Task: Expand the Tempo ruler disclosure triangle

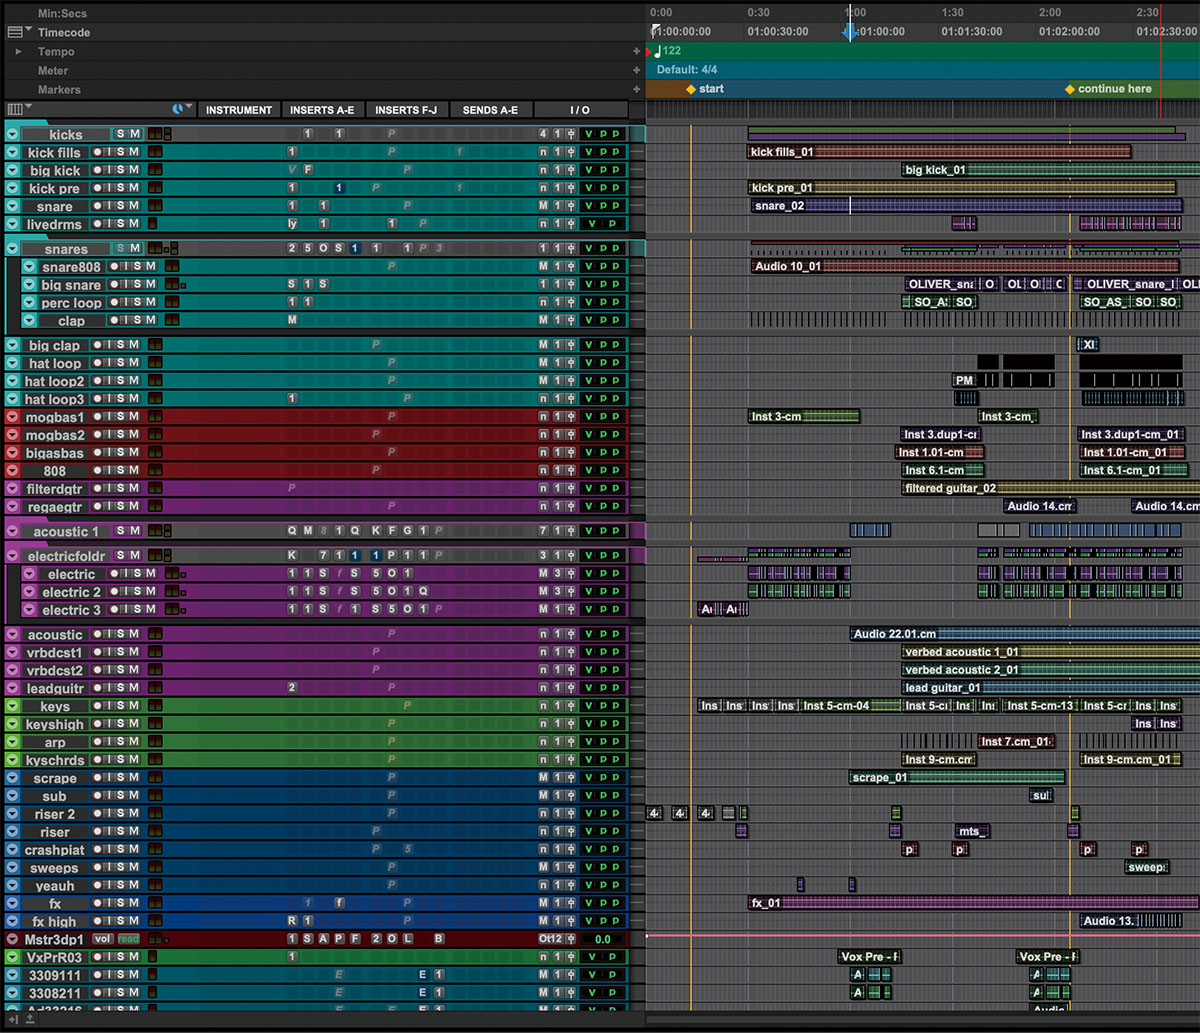Action: click(x=18, y=51)
